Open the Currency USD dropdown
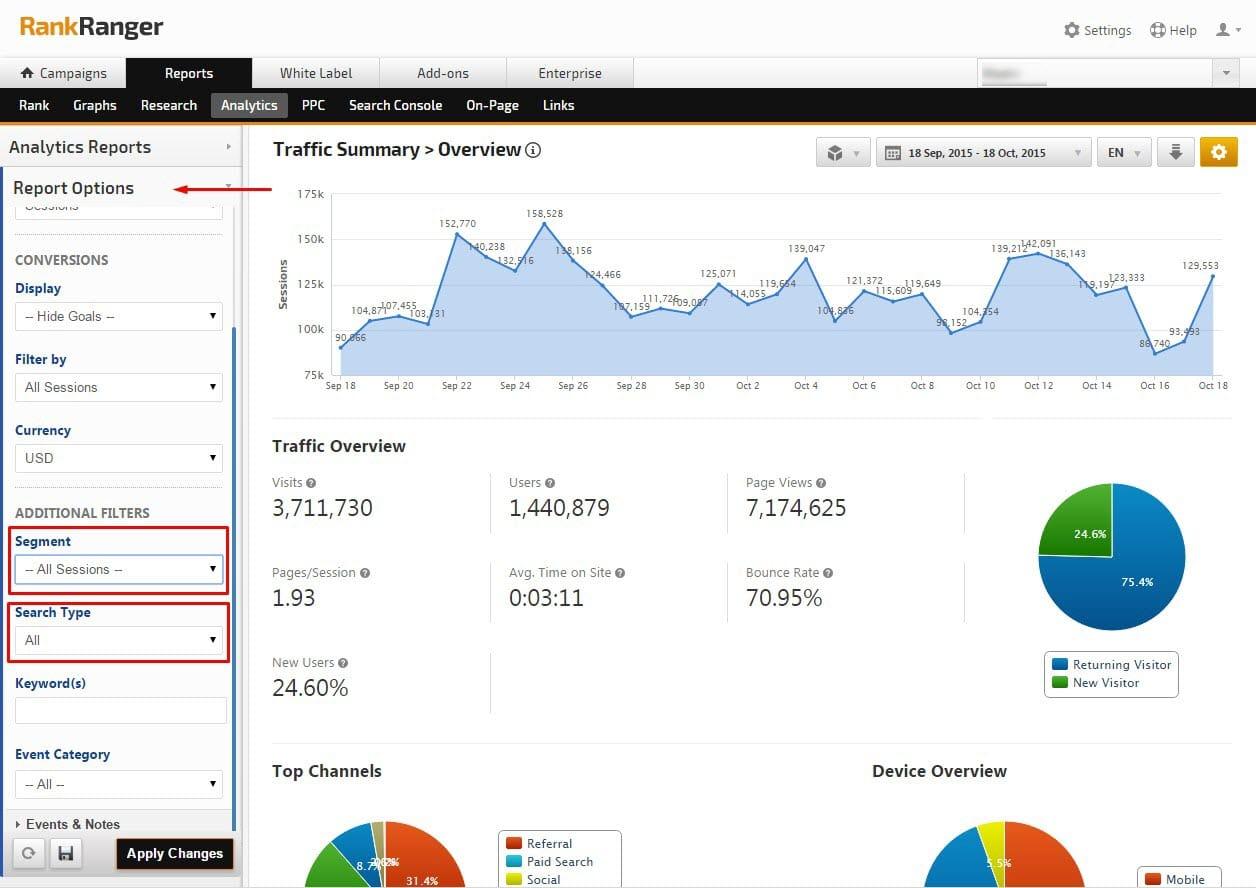 119,458
